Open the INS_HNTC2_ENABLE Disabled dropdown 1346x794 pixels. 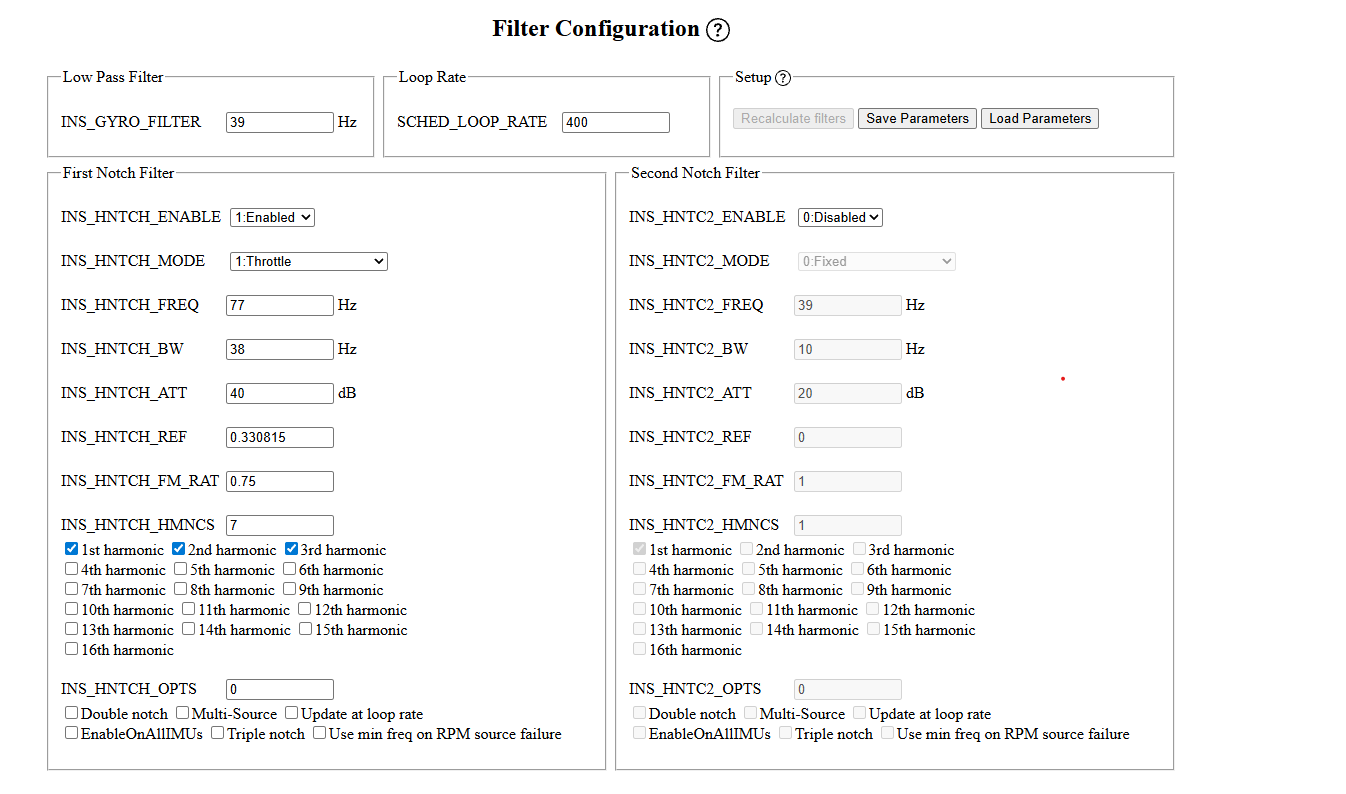pyautogui.click(x=840, y=217)
